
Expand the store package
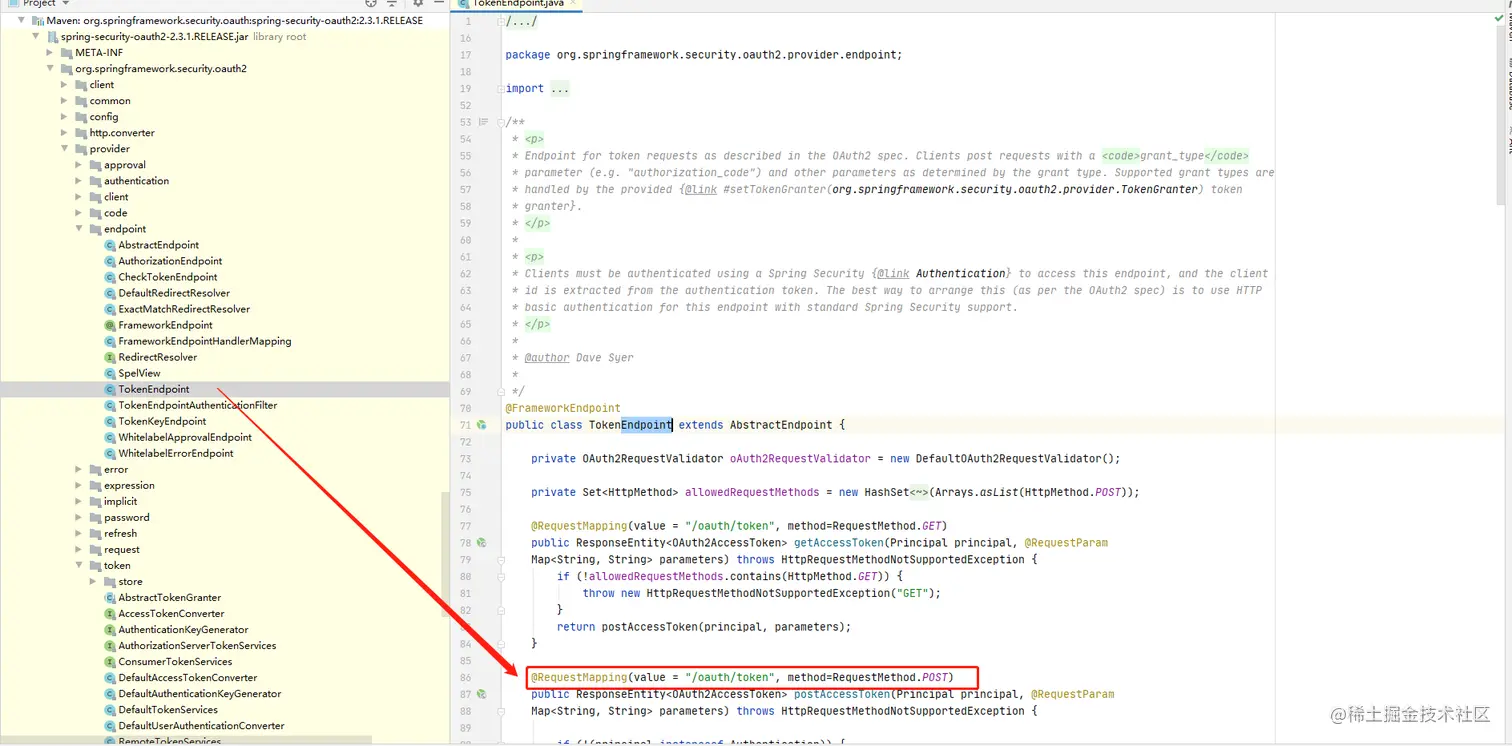[93, 582]
